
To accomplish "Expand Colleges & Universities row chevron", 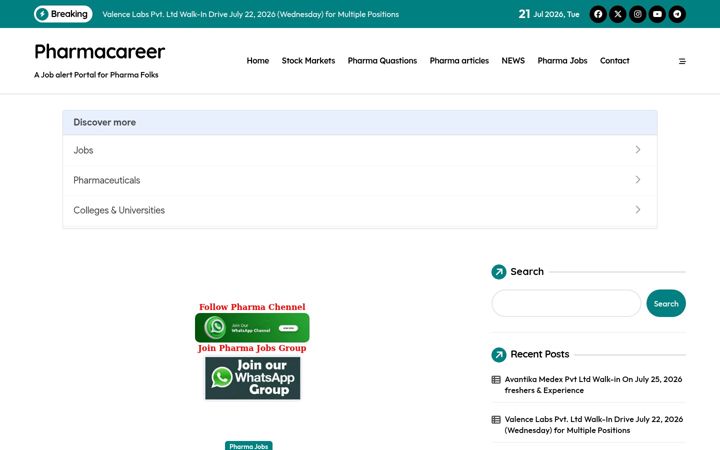I will 638,209.
